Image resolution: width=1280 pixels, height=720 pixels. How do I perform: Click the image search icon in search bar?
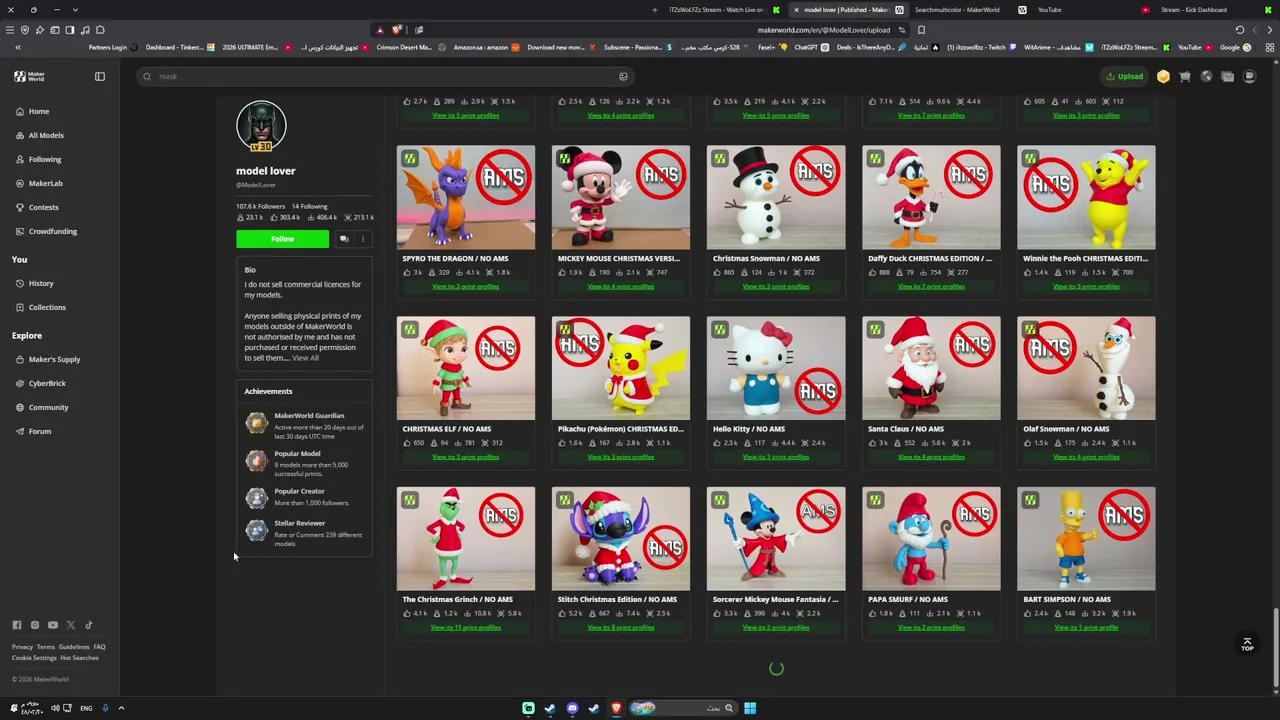pyautogui.click(x=623, y=76)
